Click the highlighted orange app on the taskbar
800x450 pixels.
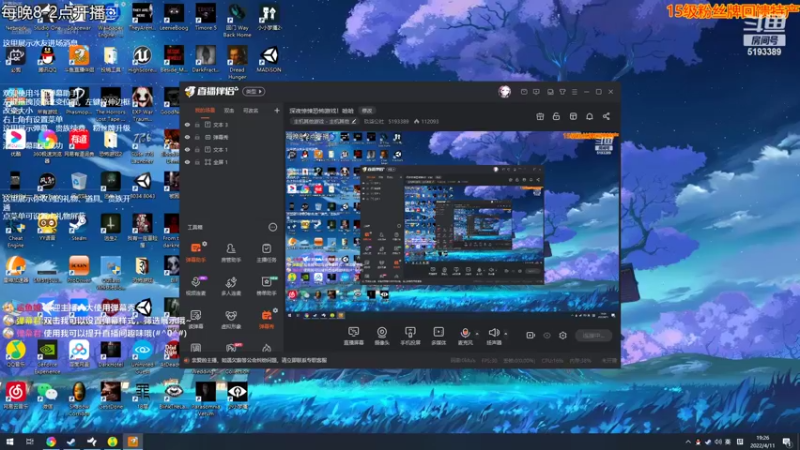click(133, 441)
